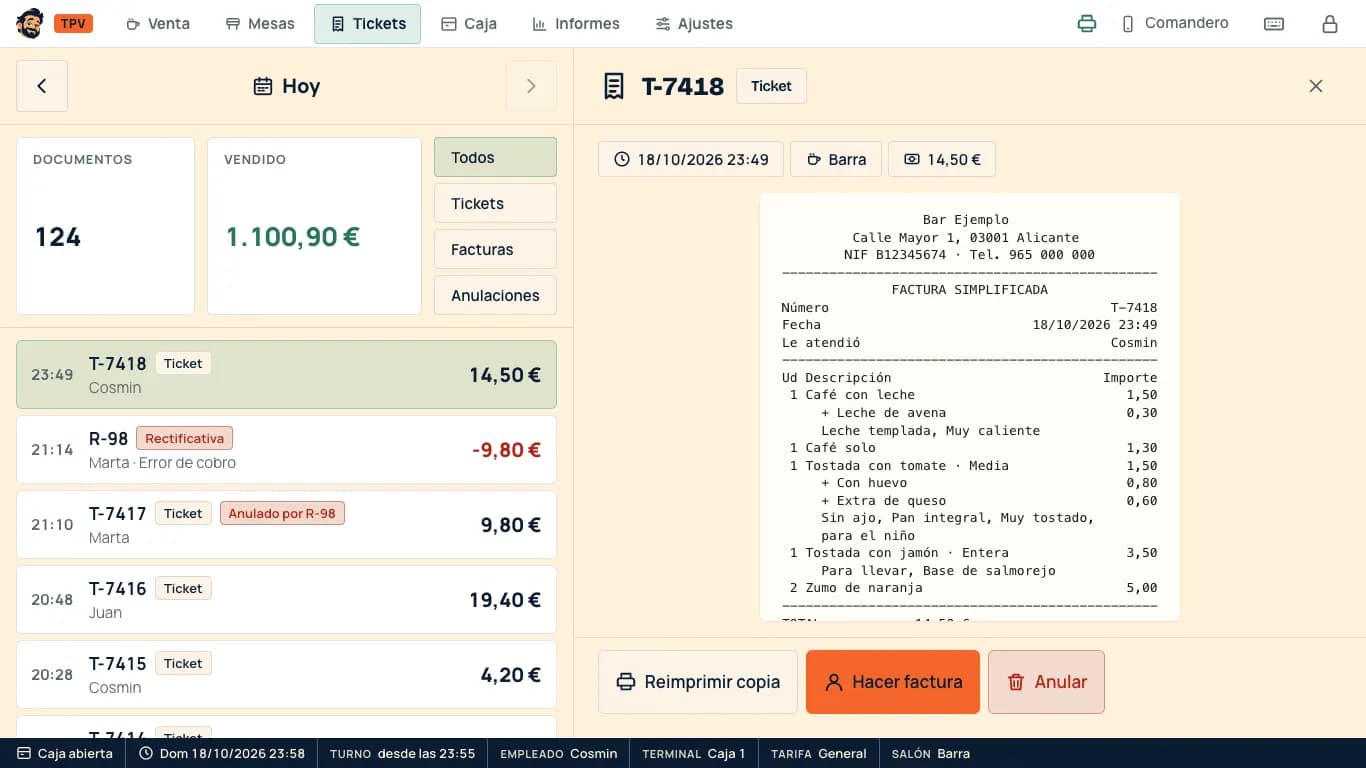1366x768 pixels.
Task: Click Hacer factura button
Action: coord(893,682)
